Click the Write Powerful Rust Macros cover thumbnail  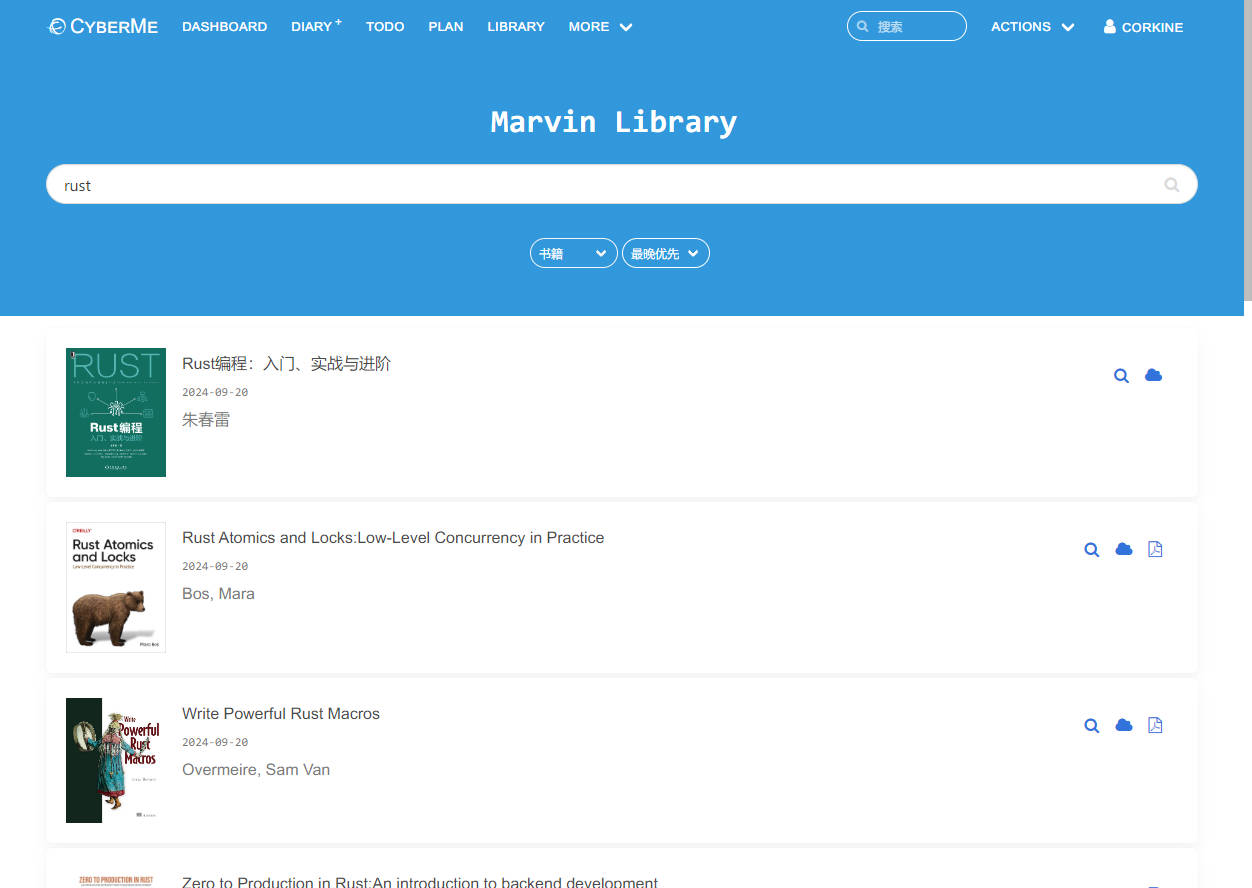[x=116, y=760]
